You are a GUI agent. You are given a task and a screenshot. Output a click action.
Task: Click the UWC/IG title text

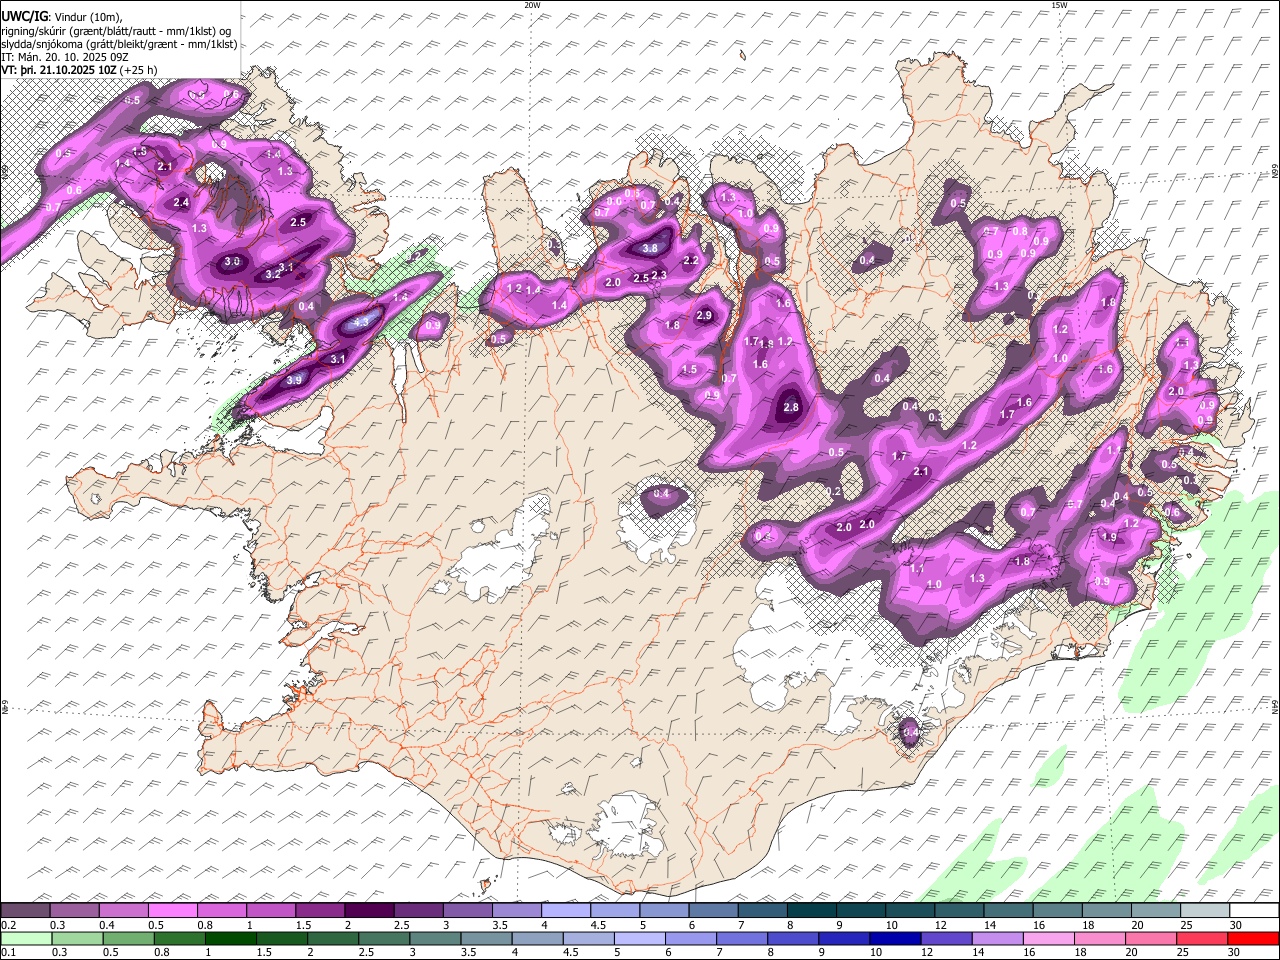tap(23, 15)
